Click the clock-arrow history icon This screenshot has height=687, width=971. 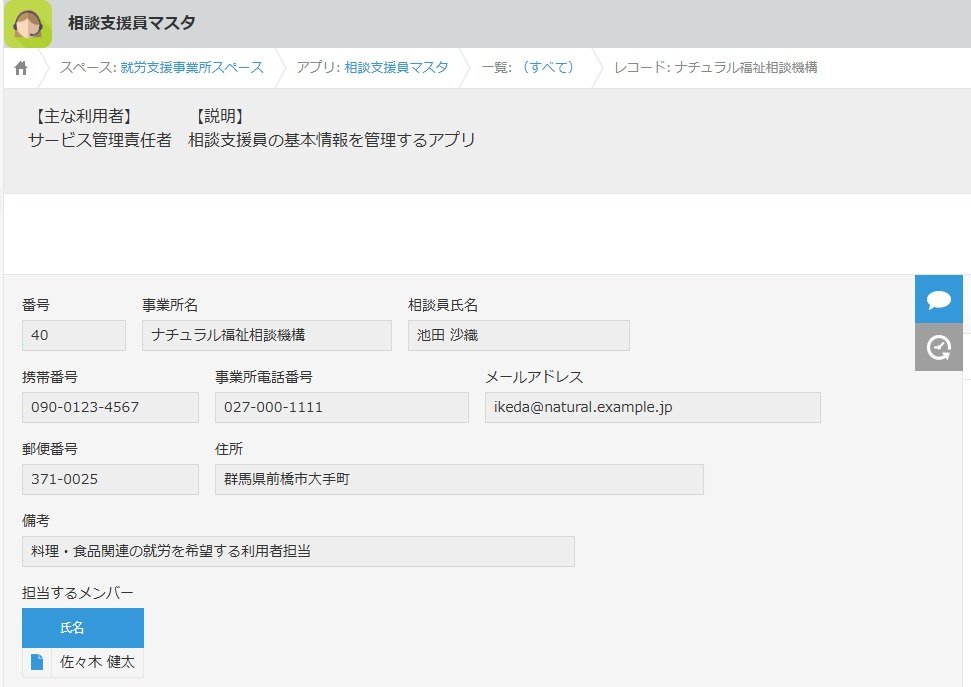[938, 347]
